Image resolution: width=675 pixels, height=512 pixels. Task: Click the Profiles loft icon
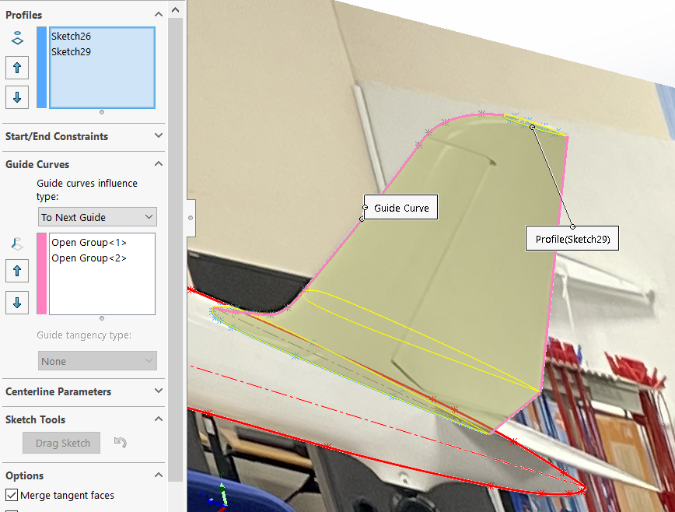click(x=17, y=39)
